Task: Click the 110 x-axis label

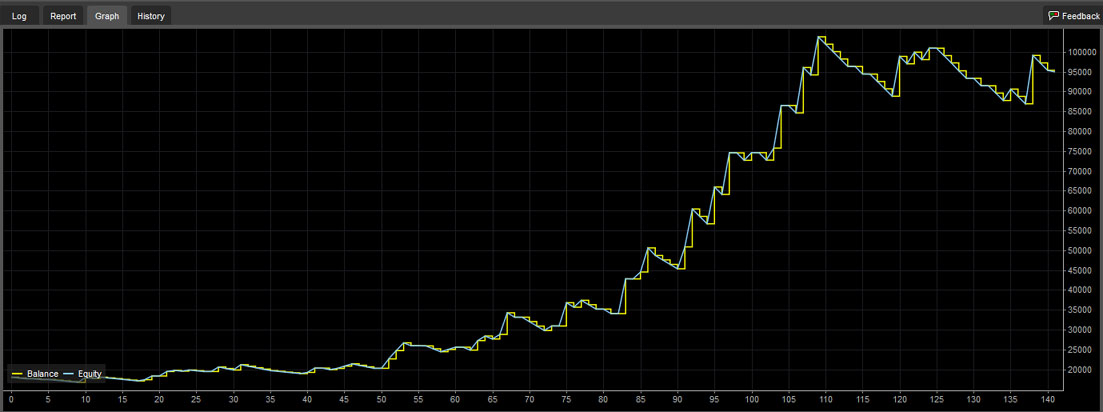Action: click(826, 398)
